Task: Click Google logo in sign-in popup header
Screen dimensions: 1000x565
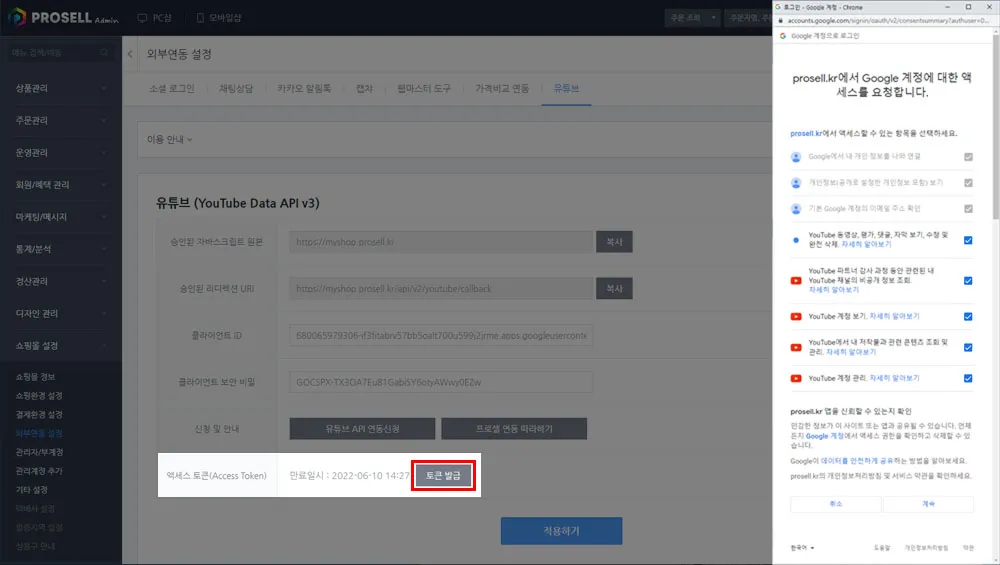Action: point(783,36)
